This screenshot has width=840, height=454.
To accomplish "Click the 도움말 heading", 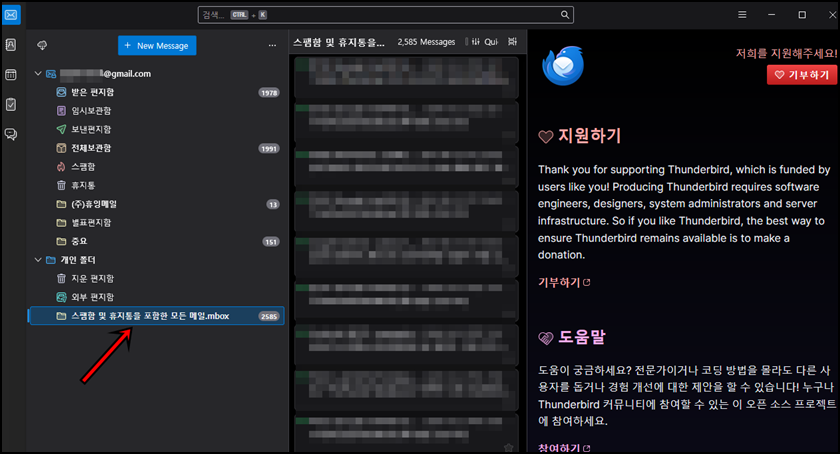I will pyautogui.click(x=581, y=337).
